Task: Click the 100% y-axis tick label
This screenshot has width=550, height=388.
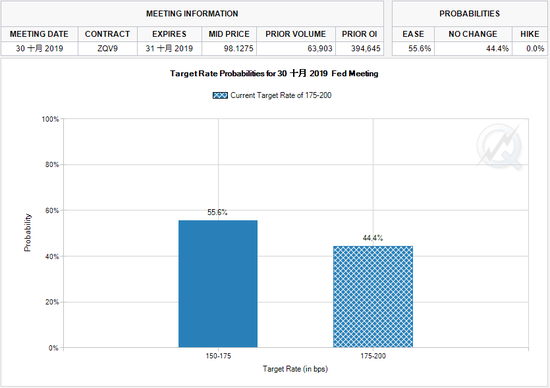Action: [x=51, y=119]
